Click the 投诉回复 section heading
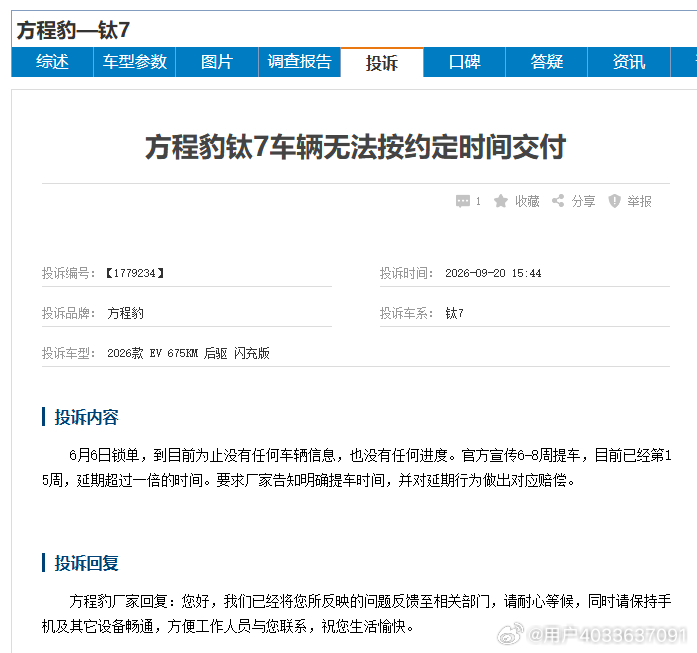Viewport: 697px width, 653px height. (x=86, y=563)
